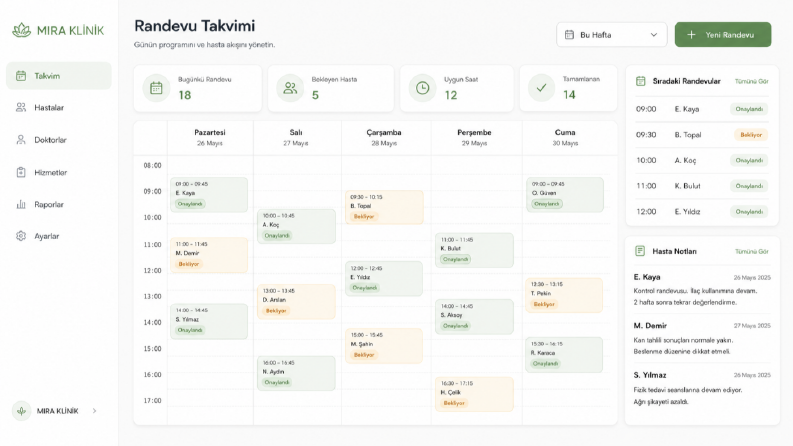Image resolution: width=793 pixels, height=446 pixels.
Task: Open O. Güven 09:00 appointment on Cuma
Action: tap(564, 194)
